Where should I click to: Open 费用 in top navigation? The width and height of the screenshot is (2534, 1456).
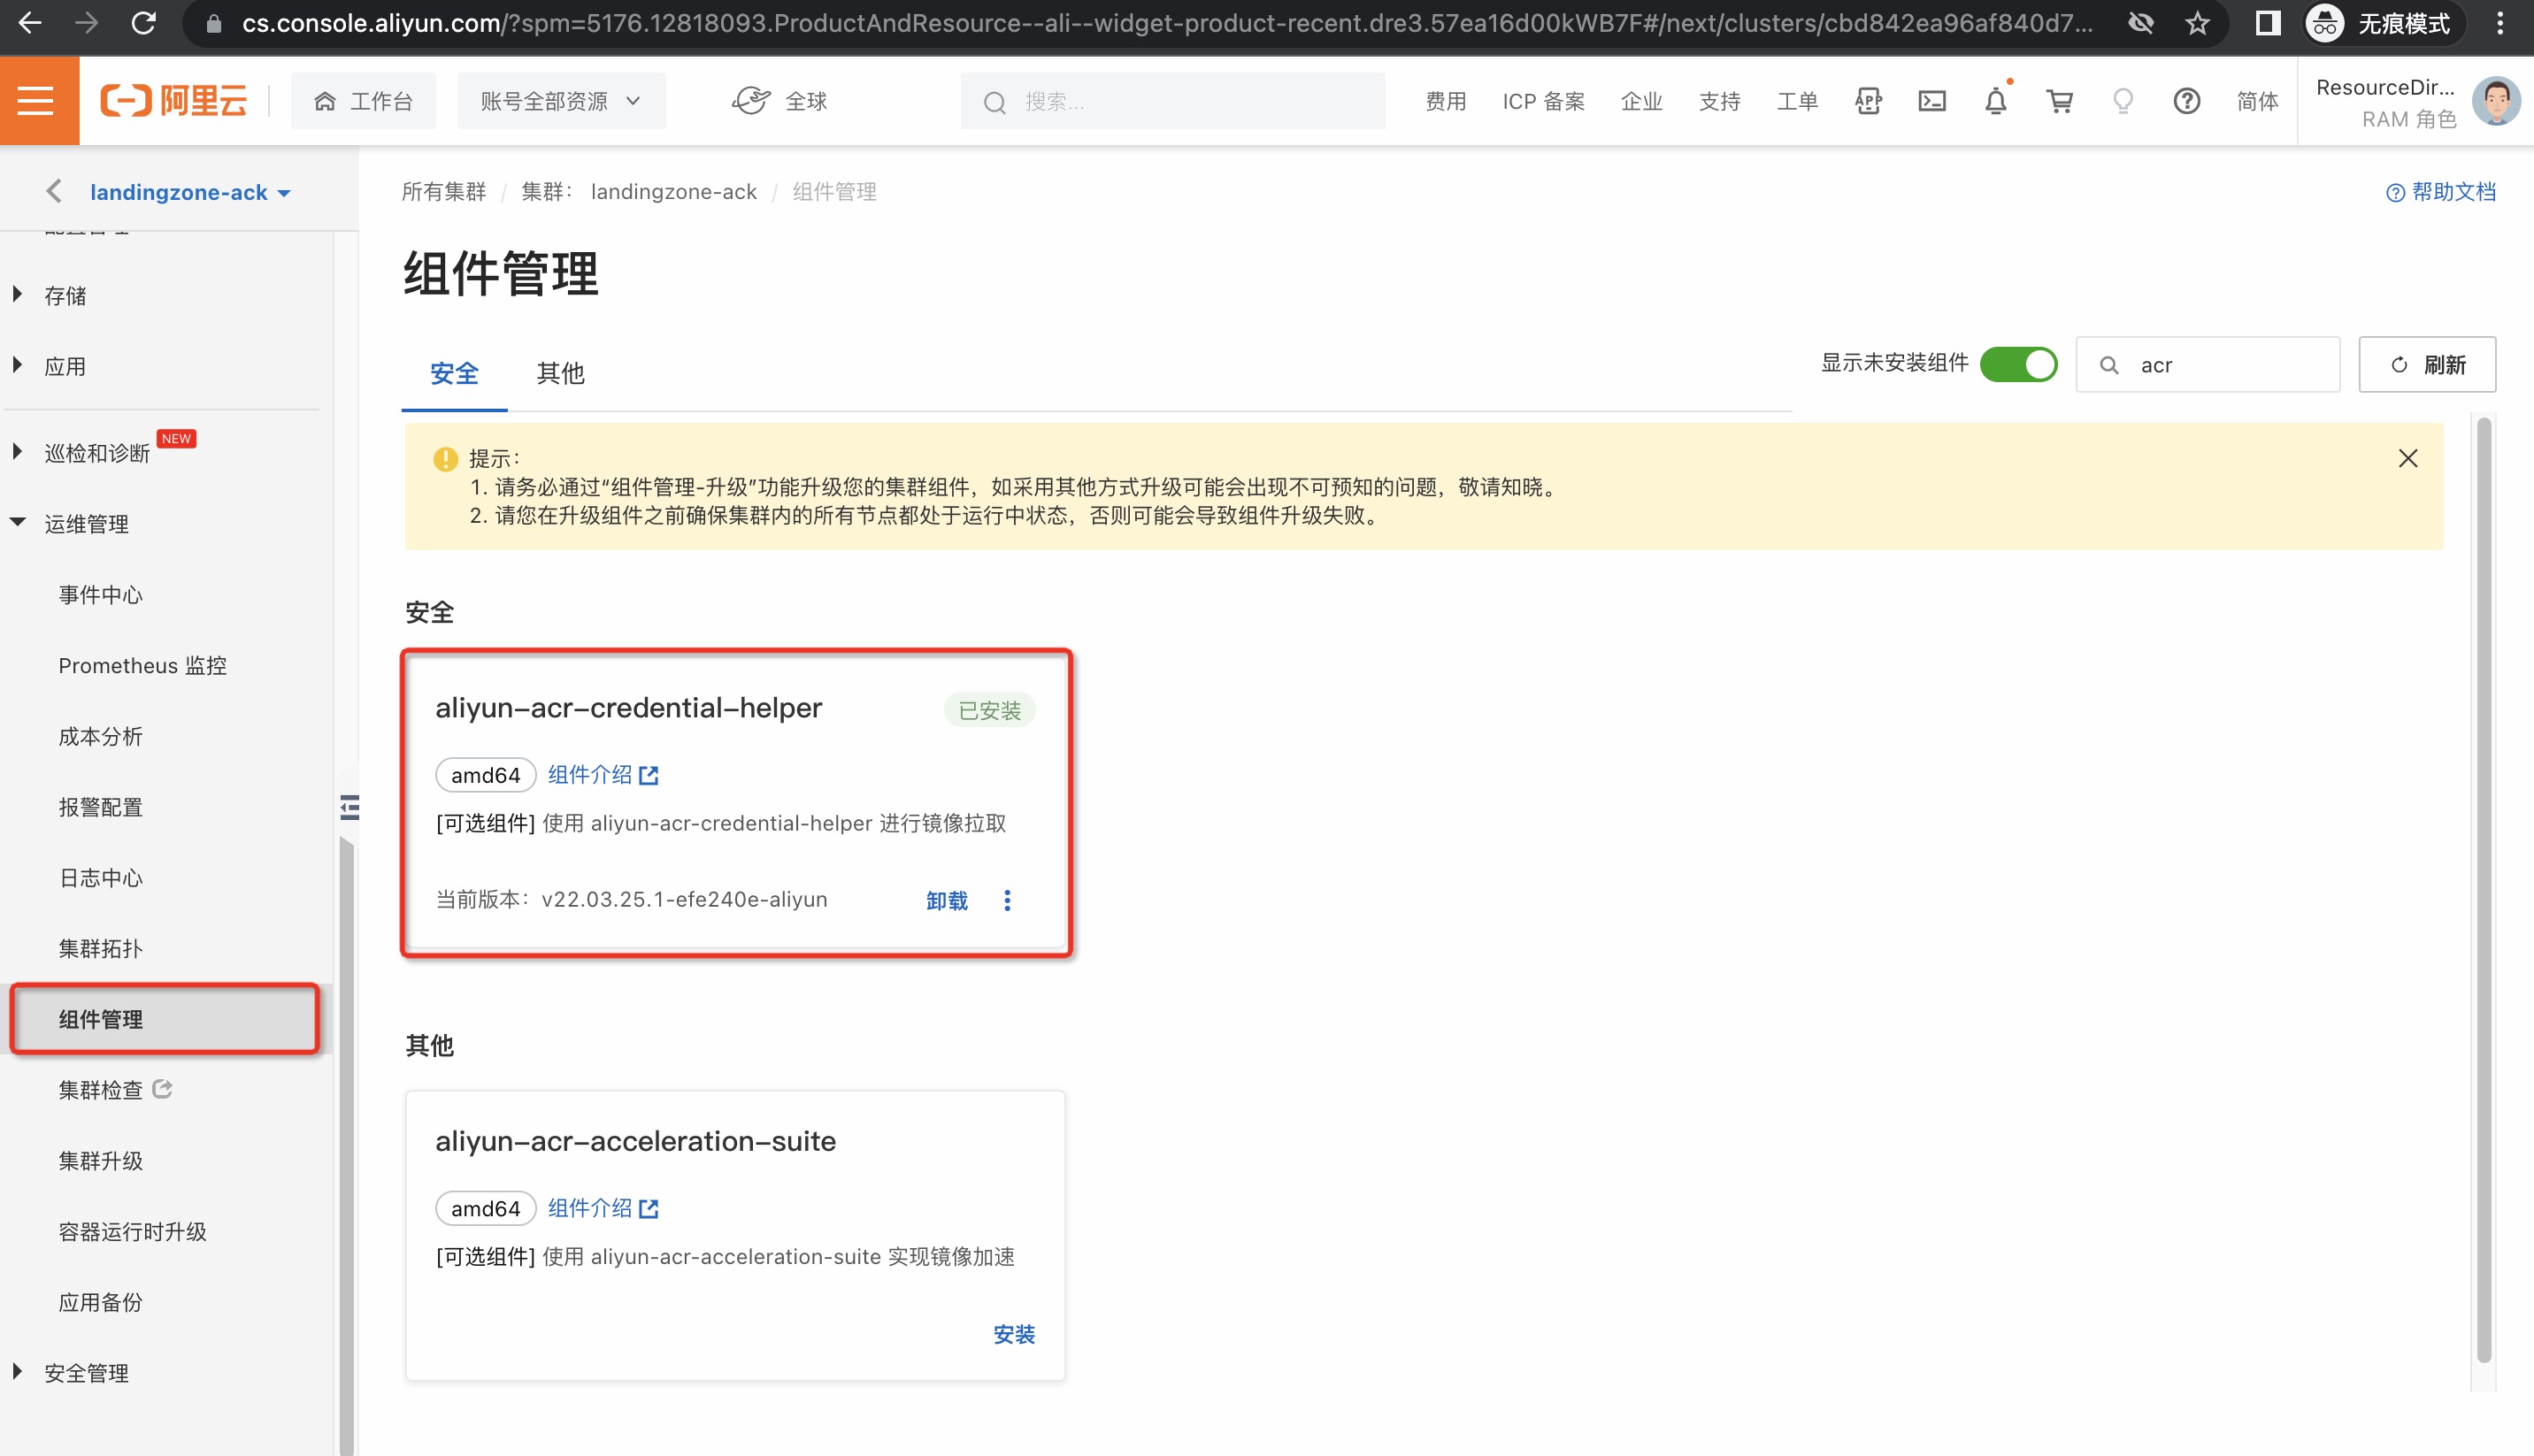click(1445, 101)
